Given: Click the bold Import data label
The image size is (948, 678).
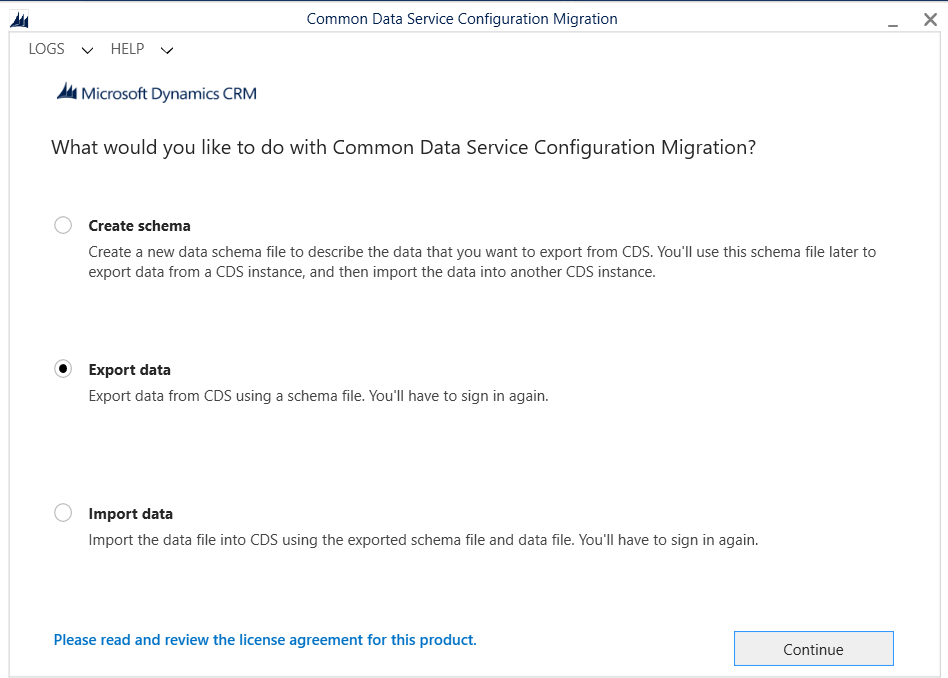Looking at the screenshot, I should tap(130, 514).
